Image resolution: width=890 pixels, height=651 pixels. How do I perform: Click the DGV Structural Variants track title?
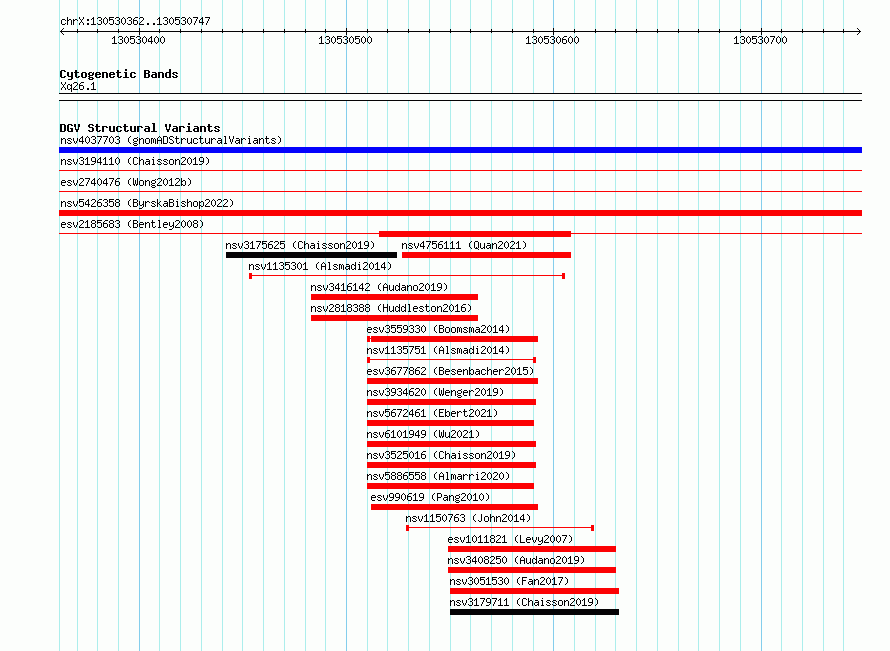(x=140, y=128)
